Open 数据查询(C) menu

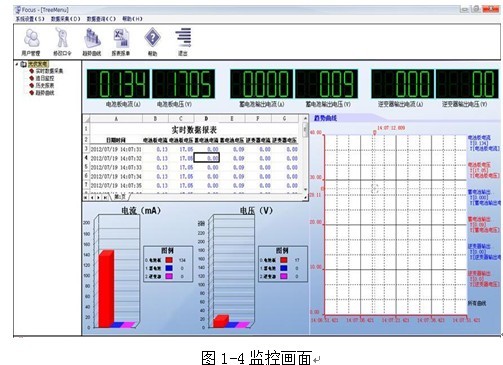[101, 19]
